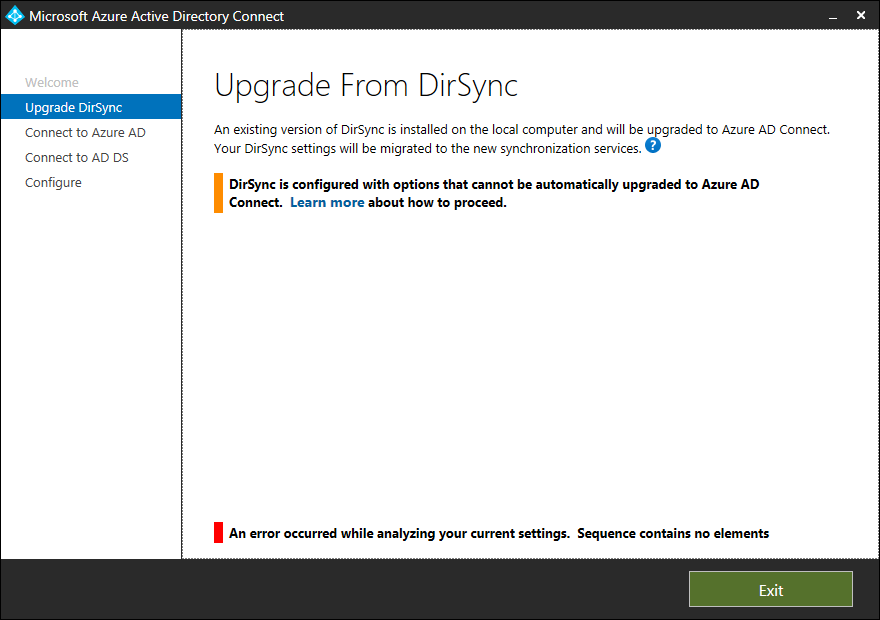The width and height of the screenshot is (880, 620).
Task: Click the green Exit button
Action: pos(771,589)
